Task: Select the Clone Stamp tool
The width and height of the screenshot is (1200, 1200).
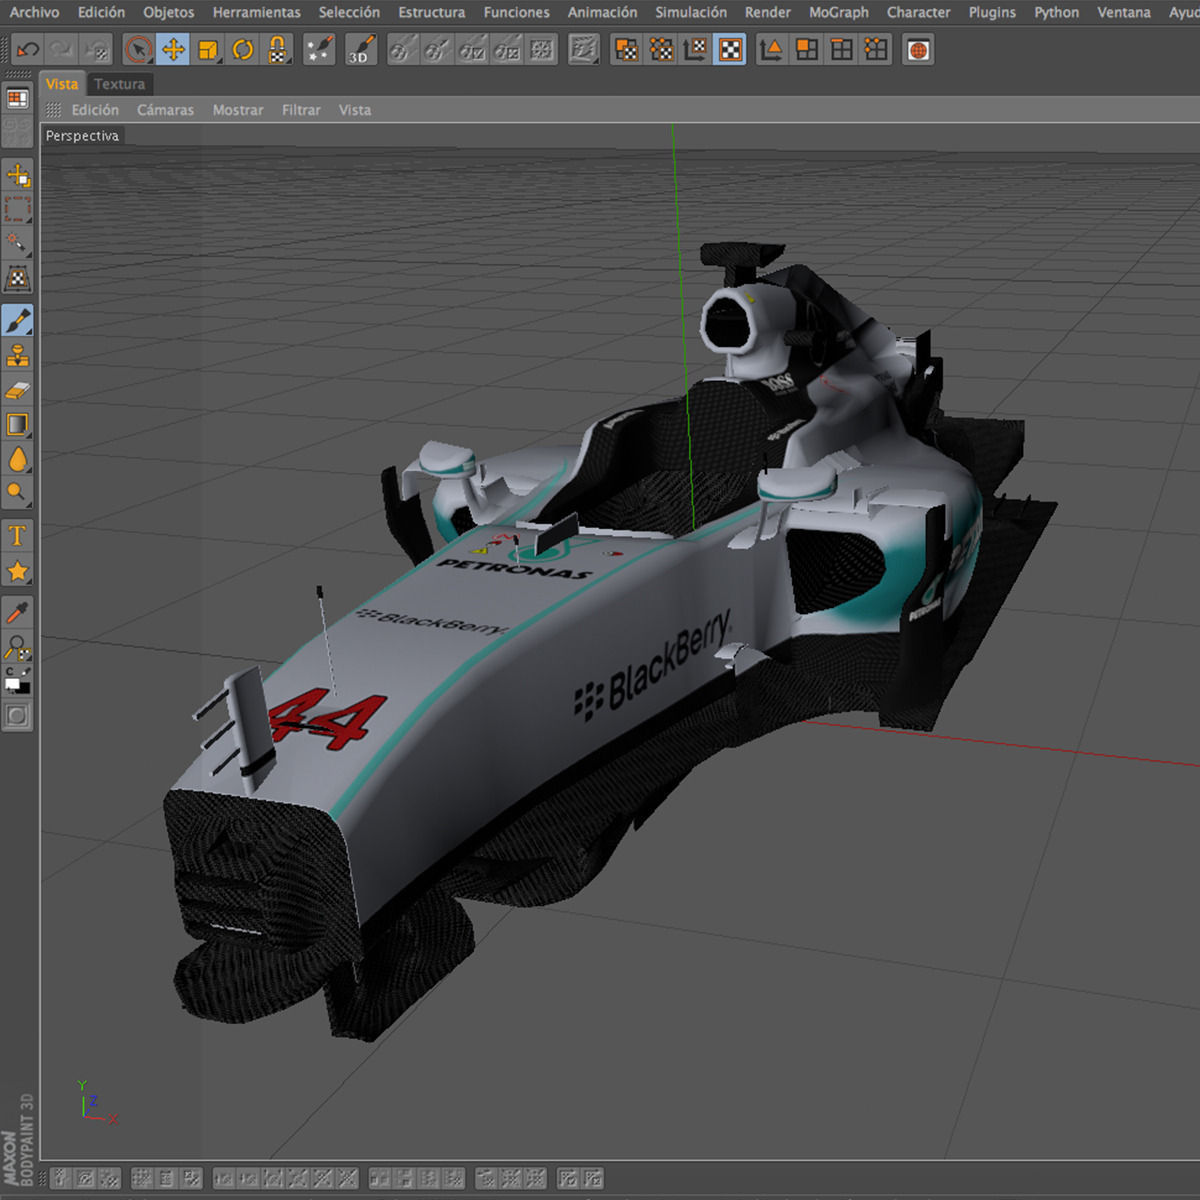Action: 18,356
